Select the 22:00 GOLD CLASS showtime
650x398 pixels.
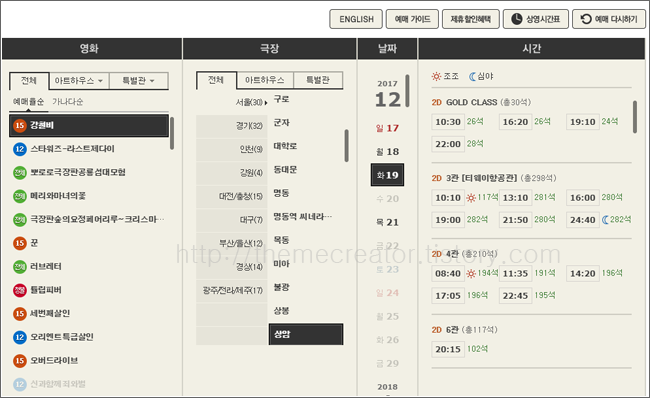(x=448, y=144)
